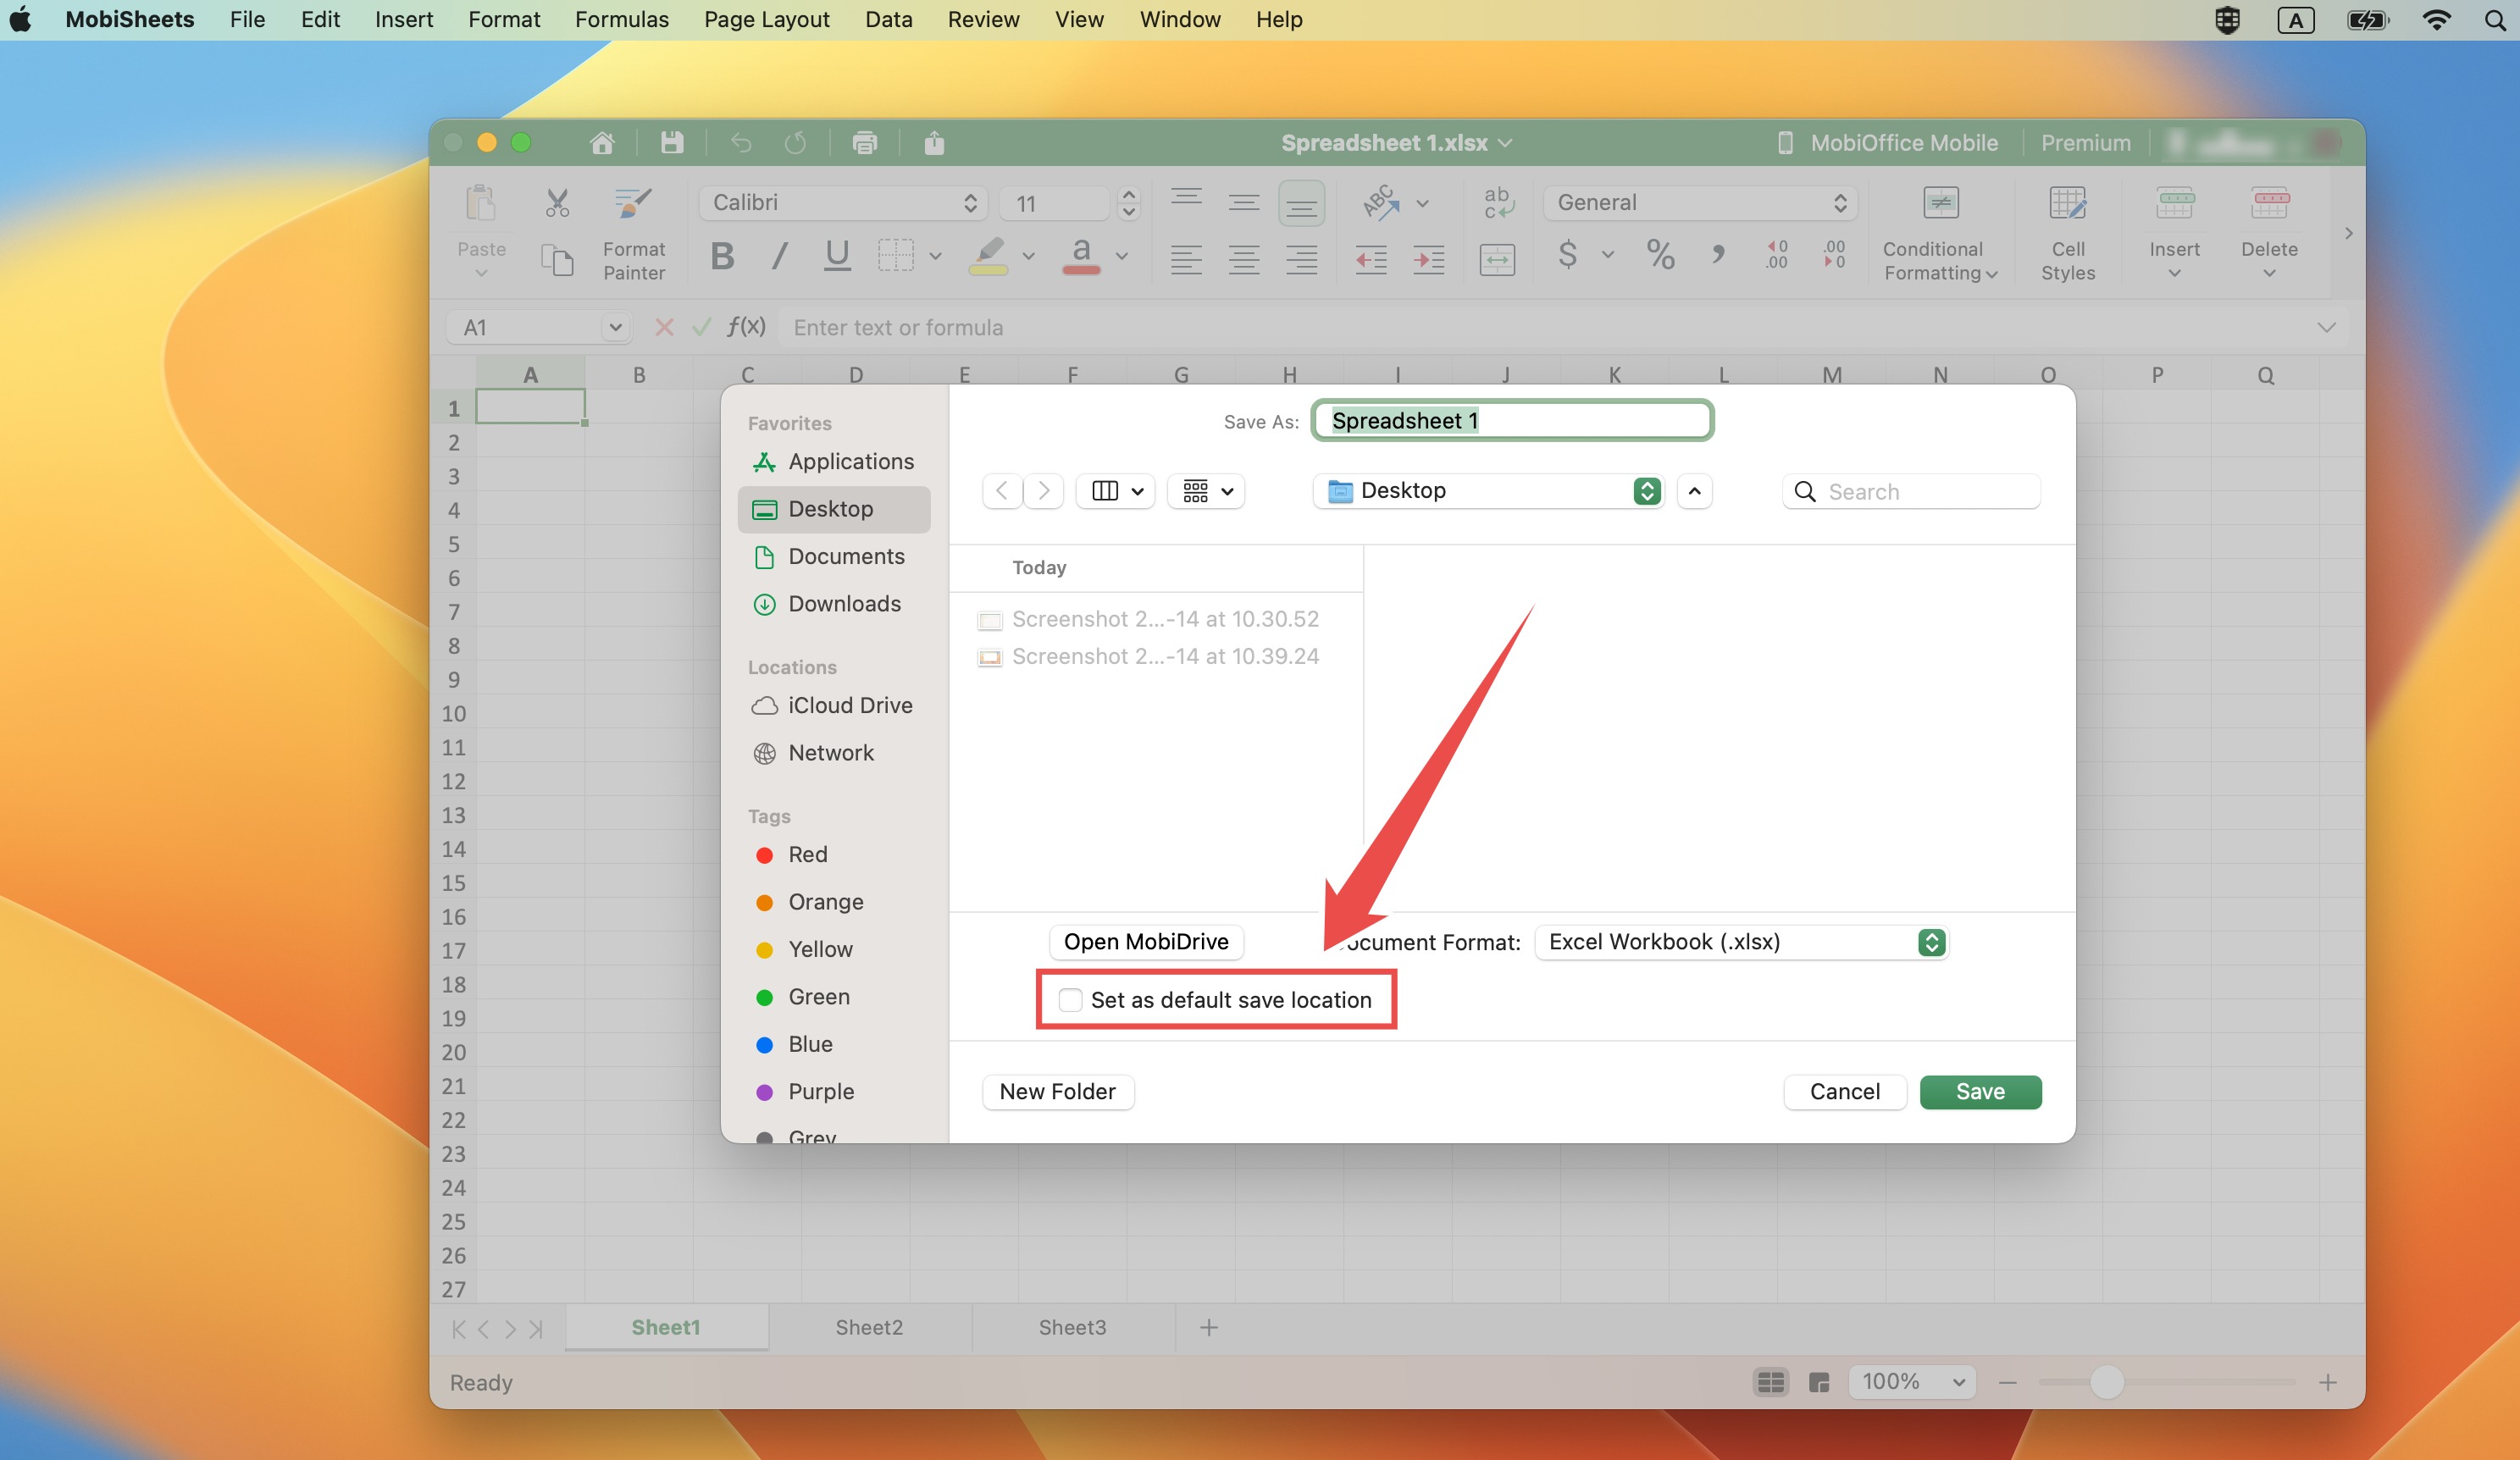The image size is (2520, 1460).
Task: Open the Document Format dropdown
Action: (1741, 942)
